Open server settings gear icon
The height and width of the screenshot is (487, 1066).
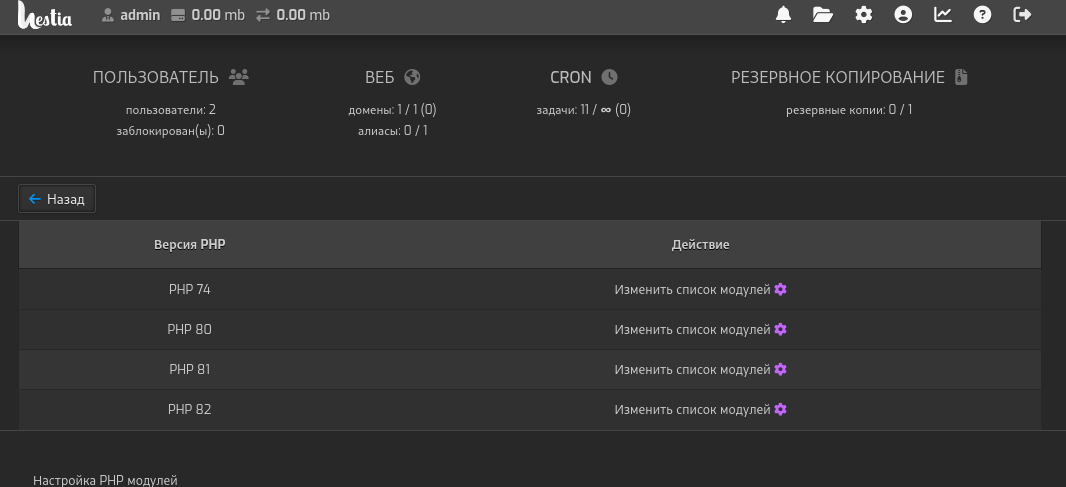click(864, 15)
